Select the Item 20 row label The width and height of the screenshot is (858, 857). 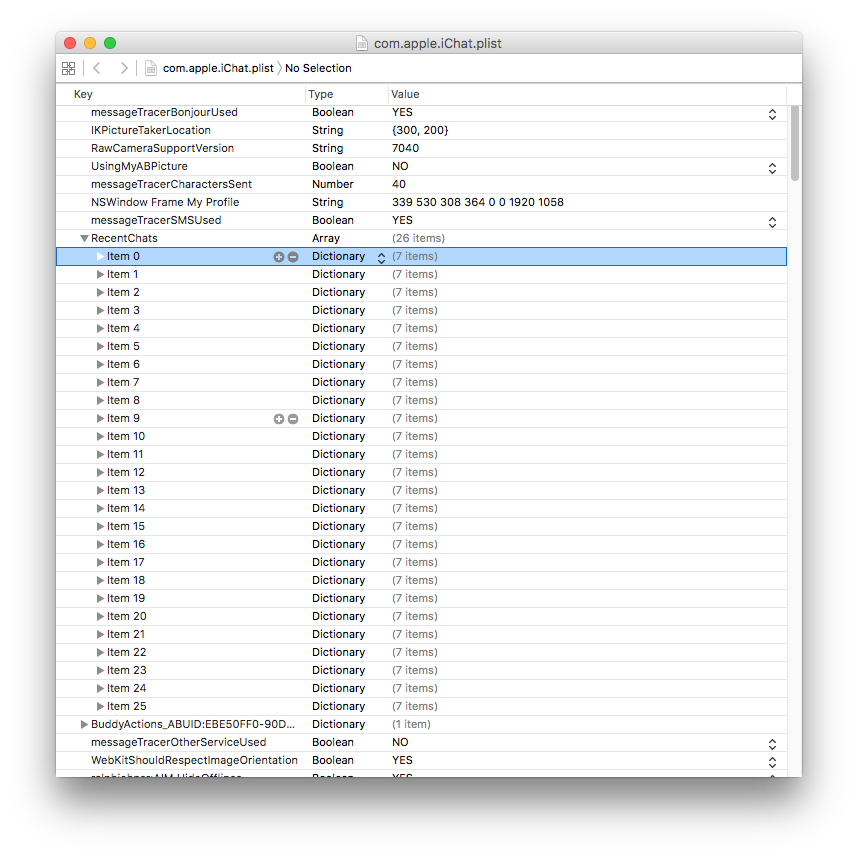(x=126, y=616)
